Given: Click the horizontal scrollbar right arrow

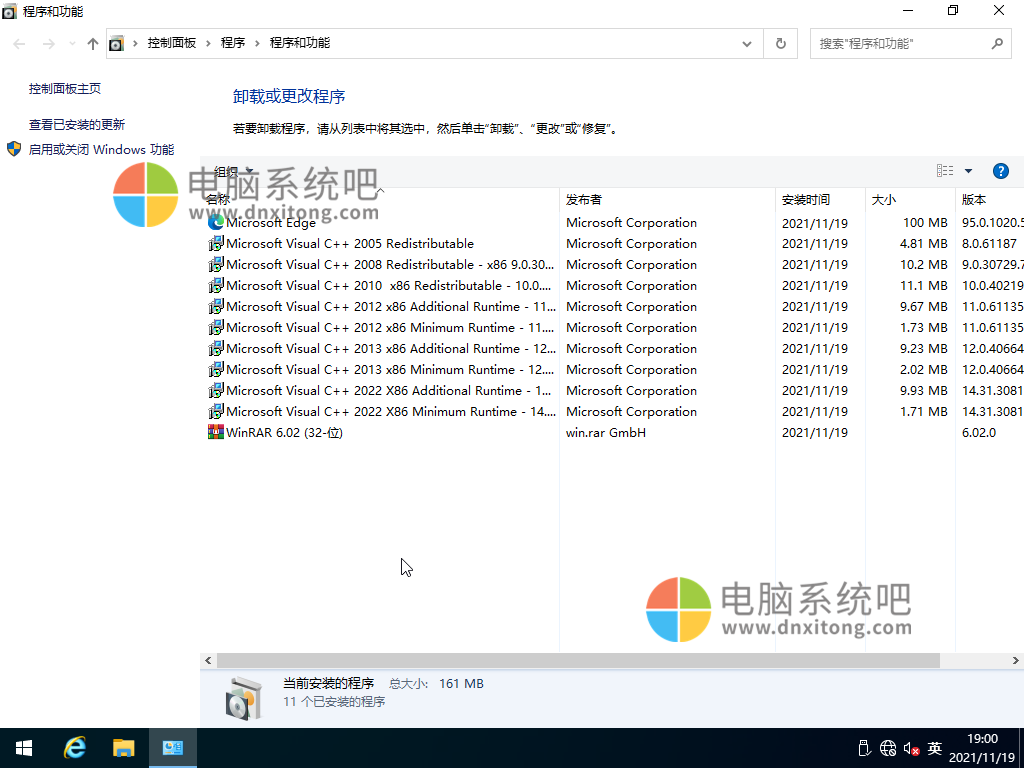Looking at the screenshot, I should coord(1016,661).
